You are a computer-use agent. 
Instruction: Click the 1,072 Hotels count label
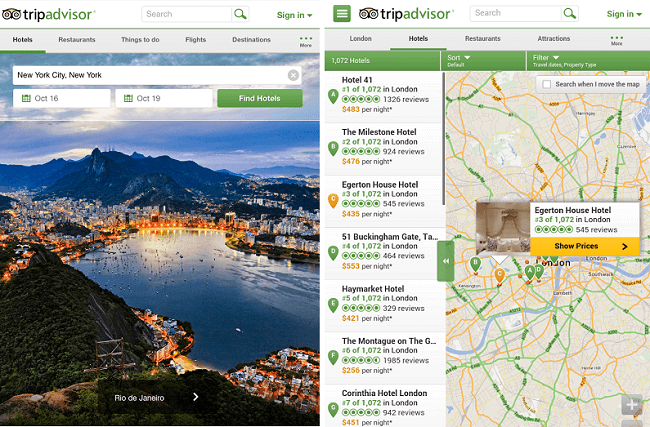(x=350, y=61)
